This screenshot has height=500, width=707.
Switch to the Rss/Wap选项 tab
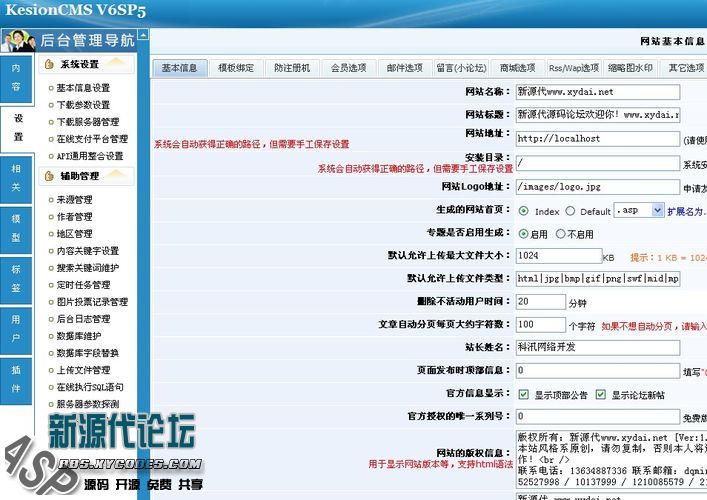[574, 68]
